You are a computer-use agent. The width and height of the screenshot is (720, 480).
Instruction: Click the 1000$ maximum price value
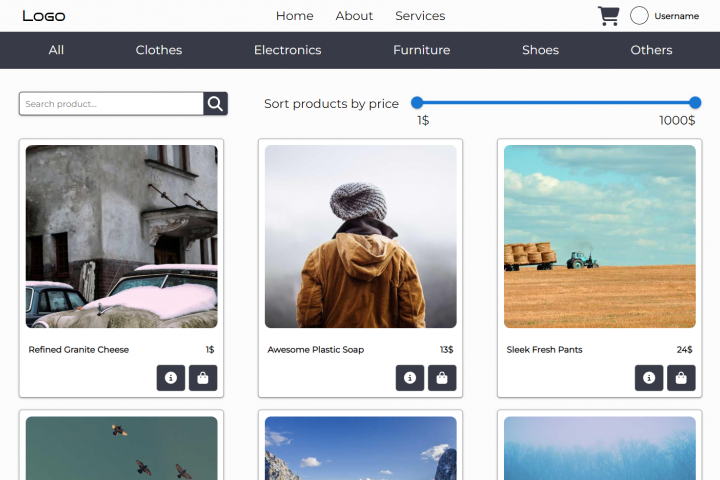click(x=677, y=120)
